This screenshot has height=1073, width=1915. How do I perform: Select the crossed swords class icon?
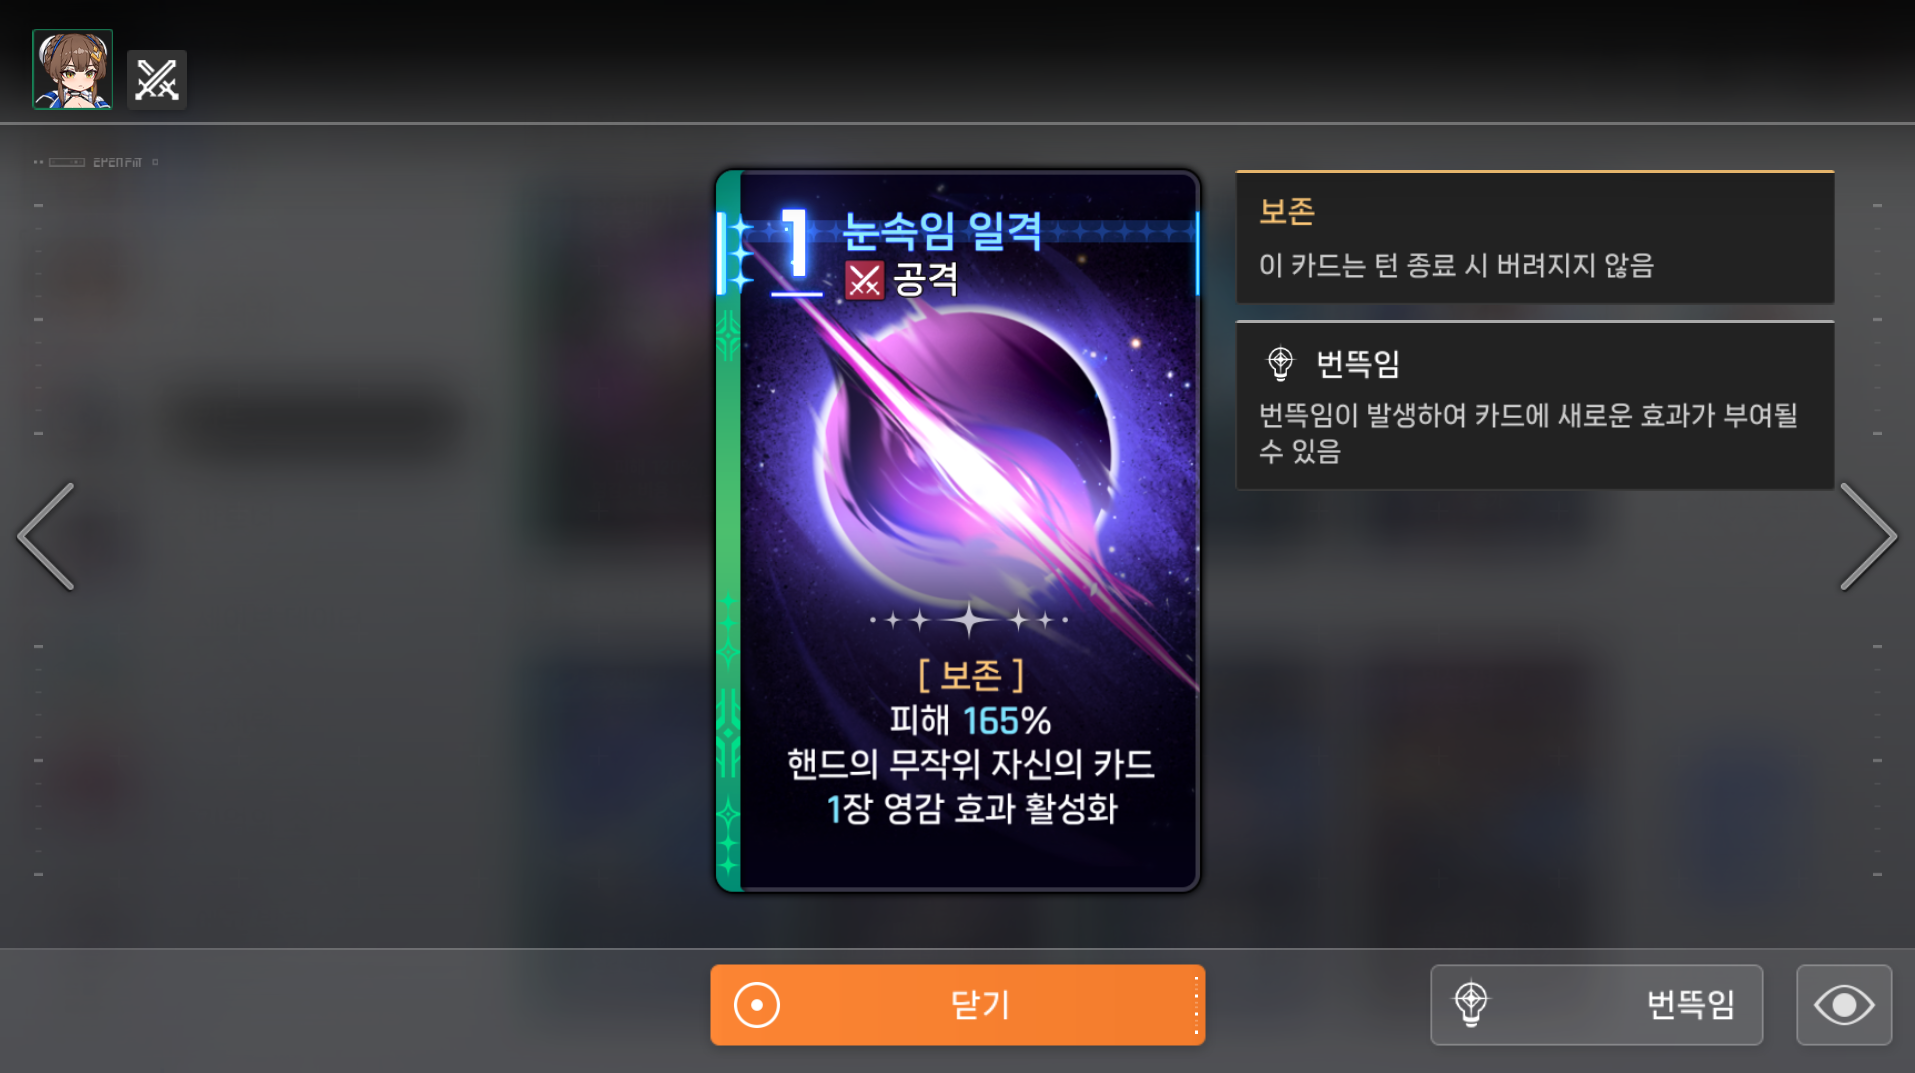point(157,80)
